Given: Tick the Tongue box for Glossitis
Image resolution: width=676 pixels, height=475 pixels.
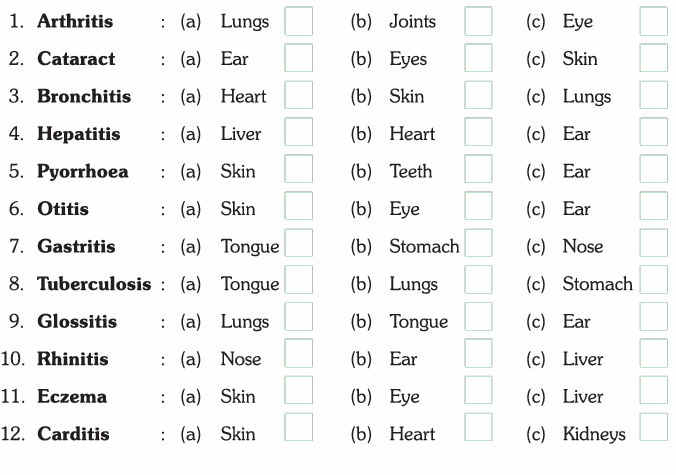Looking at the screenshot, I should tap(478, 319).
